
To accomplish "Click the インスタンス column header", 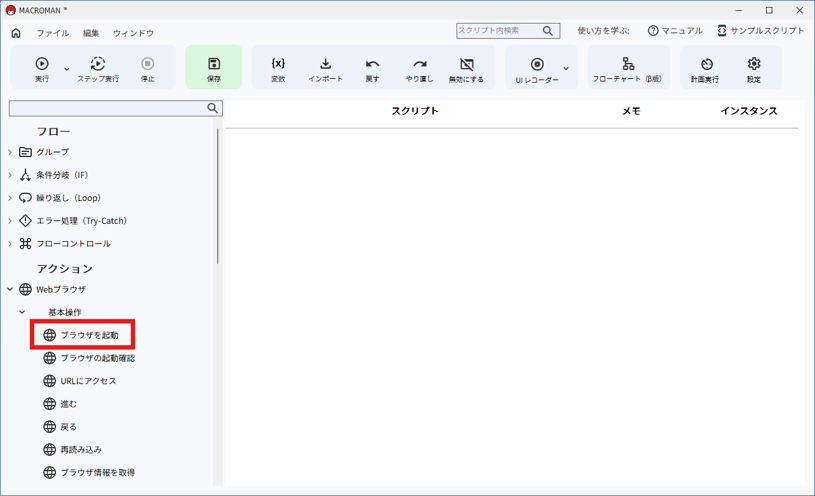I will coord(748,111).
